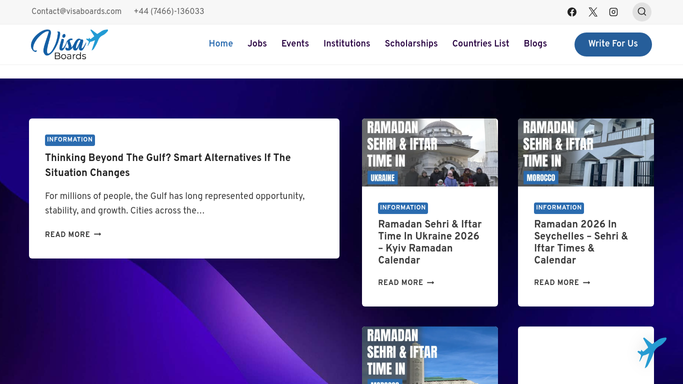
Task: Open the Facebook social icon
Action: coord(572,12)
